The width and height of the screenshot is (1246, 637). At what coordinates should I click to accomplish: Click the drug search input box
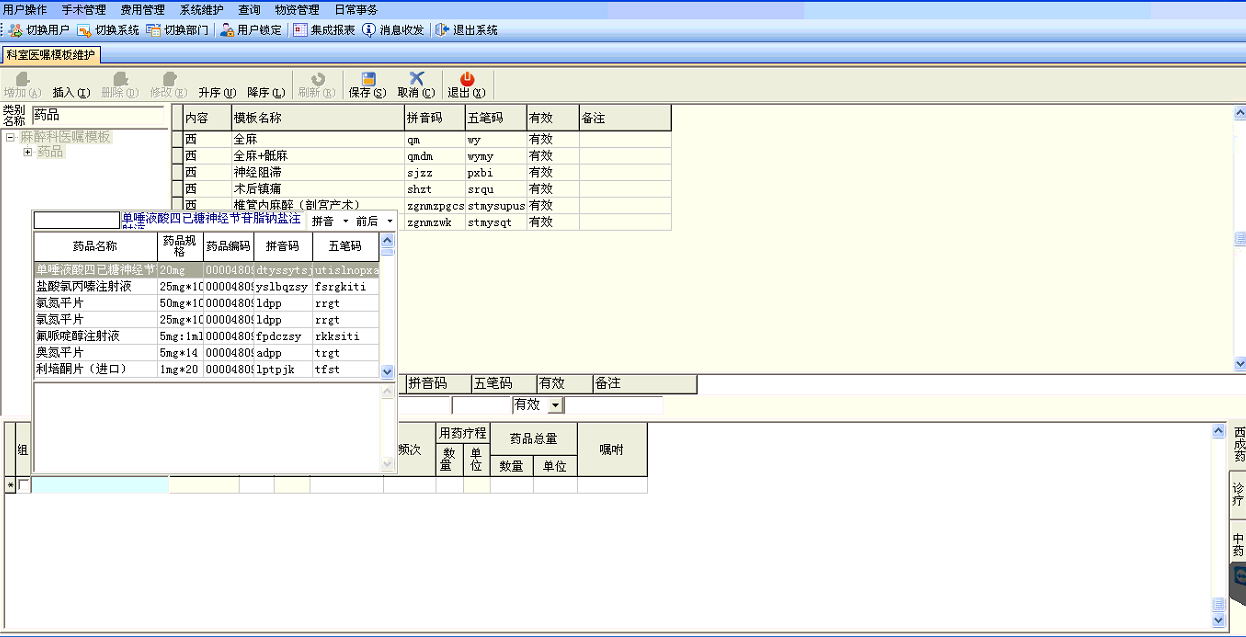pos(77,220)
